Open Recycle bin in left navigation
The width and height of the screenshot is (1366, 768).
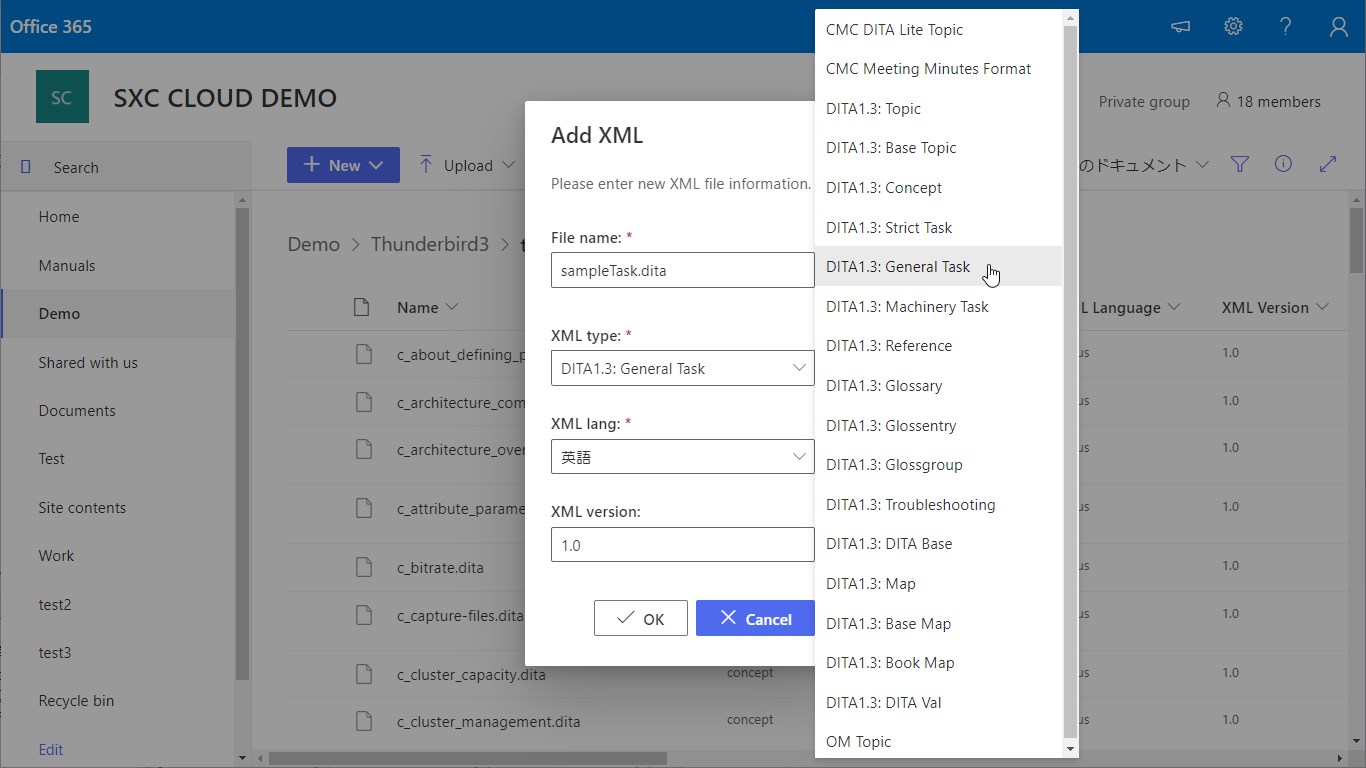pos(76,701)
